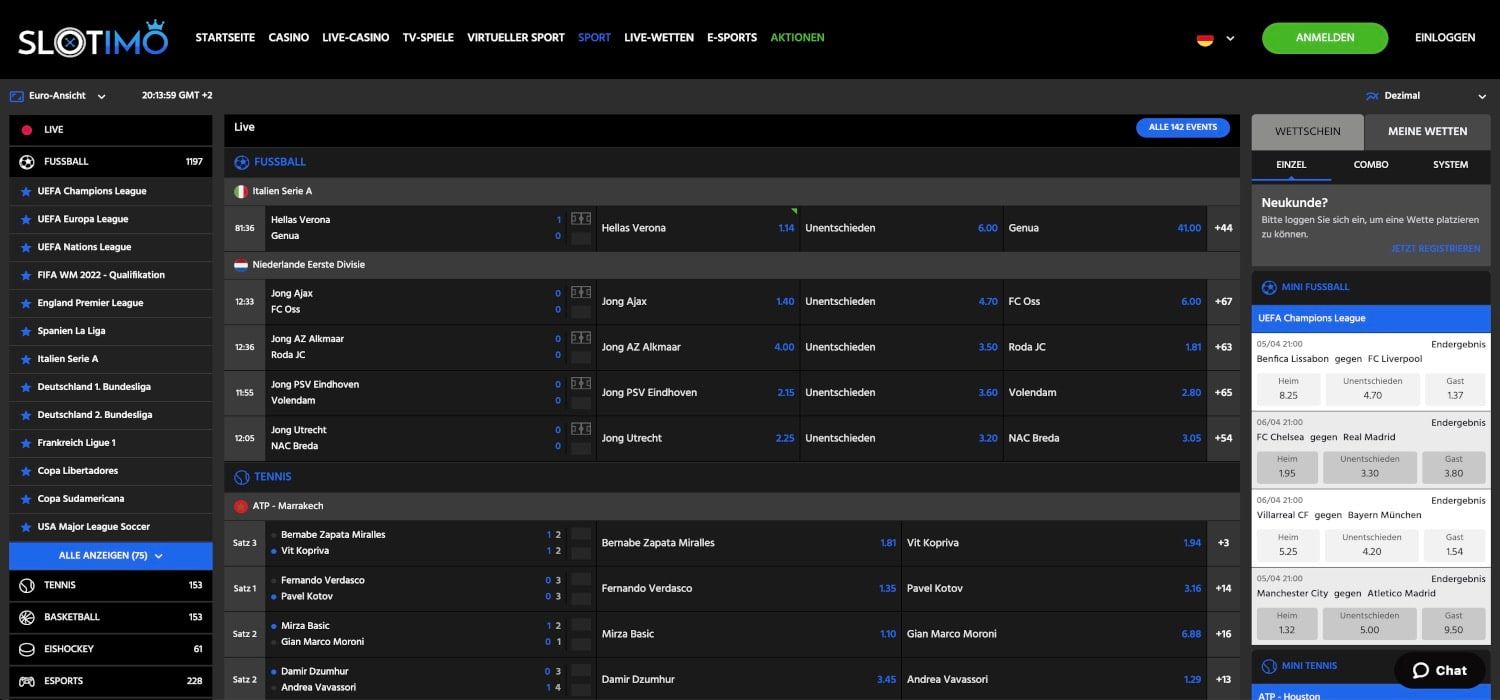The height and width of the screenshot is (700, 1500).
Task: Select the Basketball icon in sidebar
Action: pos(27,617)
